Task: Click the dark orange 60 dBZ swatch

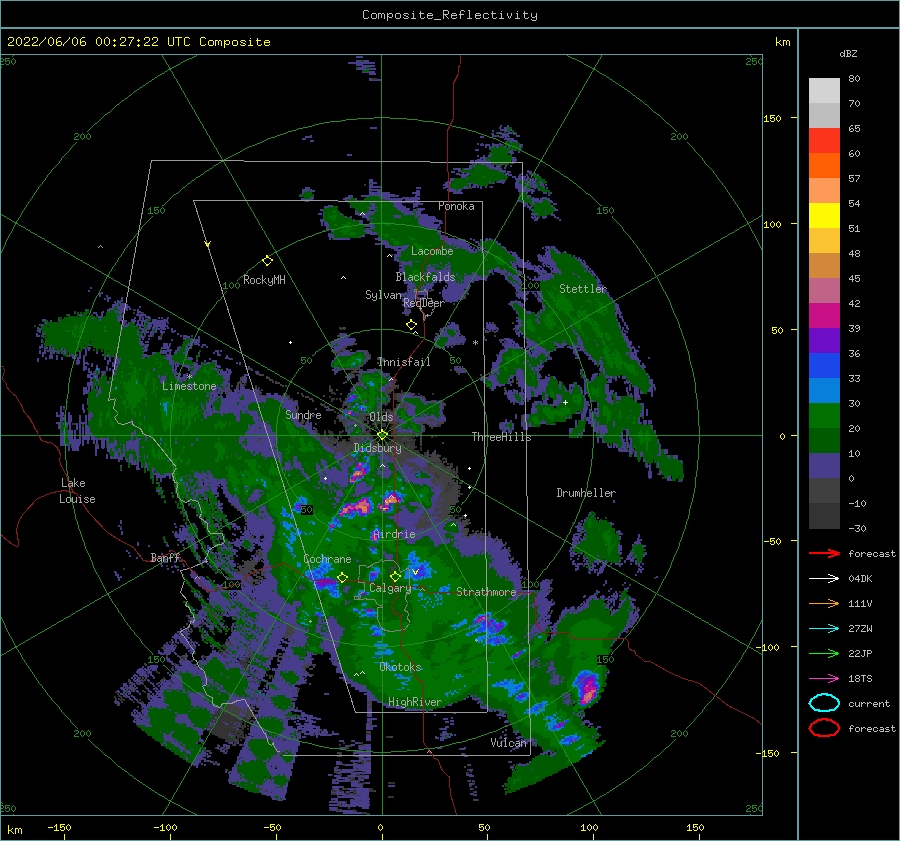Action: pos(824,166)
